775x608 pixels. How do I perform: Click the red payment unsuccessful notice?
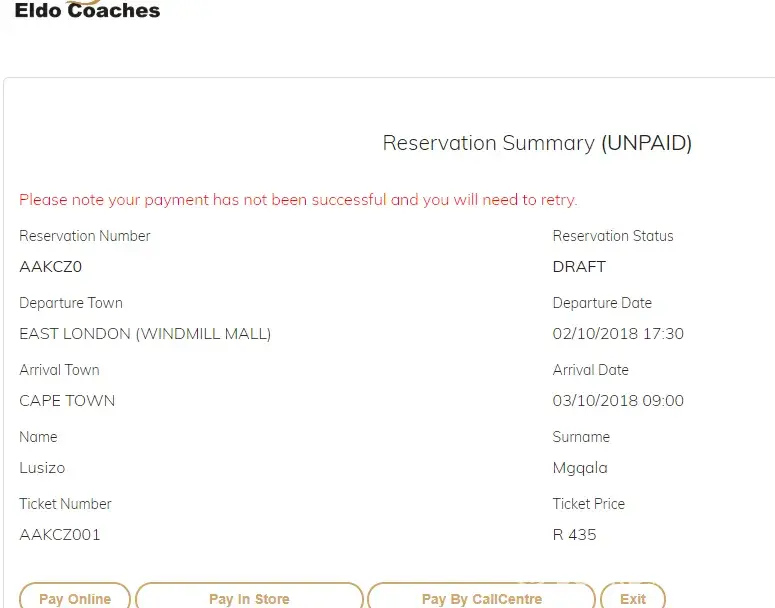tap(298, 200)
